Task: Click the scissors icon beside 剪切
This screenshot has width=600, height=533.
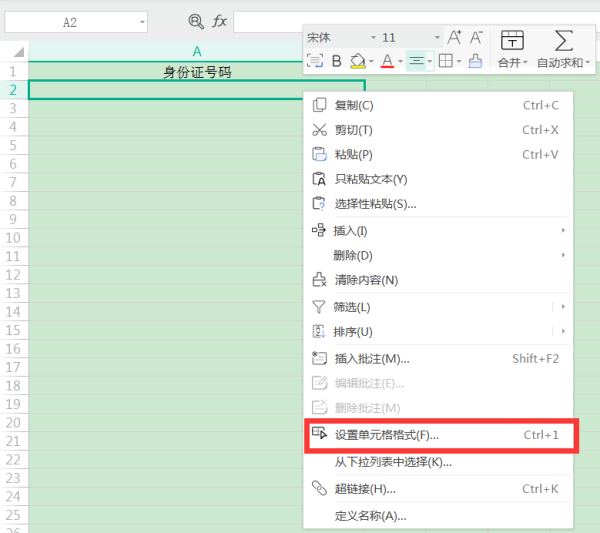Action: 320,130
